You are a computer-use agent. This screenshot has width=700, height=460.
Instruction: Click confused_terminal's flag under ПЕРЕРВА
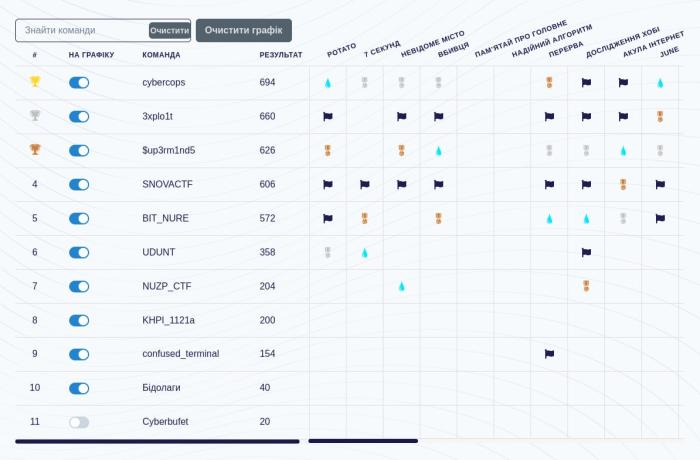point(549,354)
